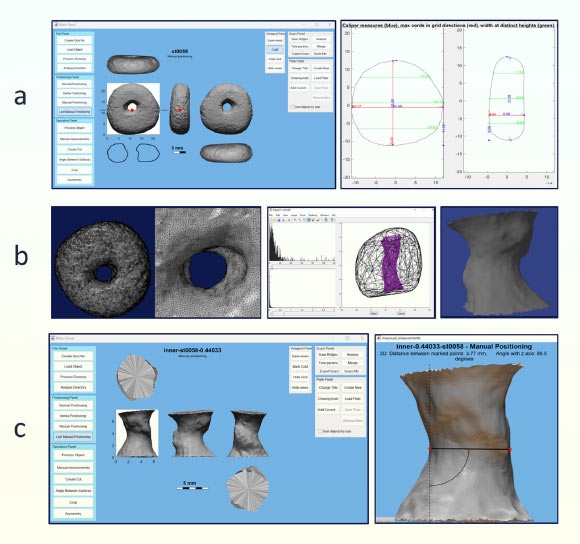The image size is (580, 544).
Task: Toggle Sort objects by size in bottom window
Action: point(334,431)
